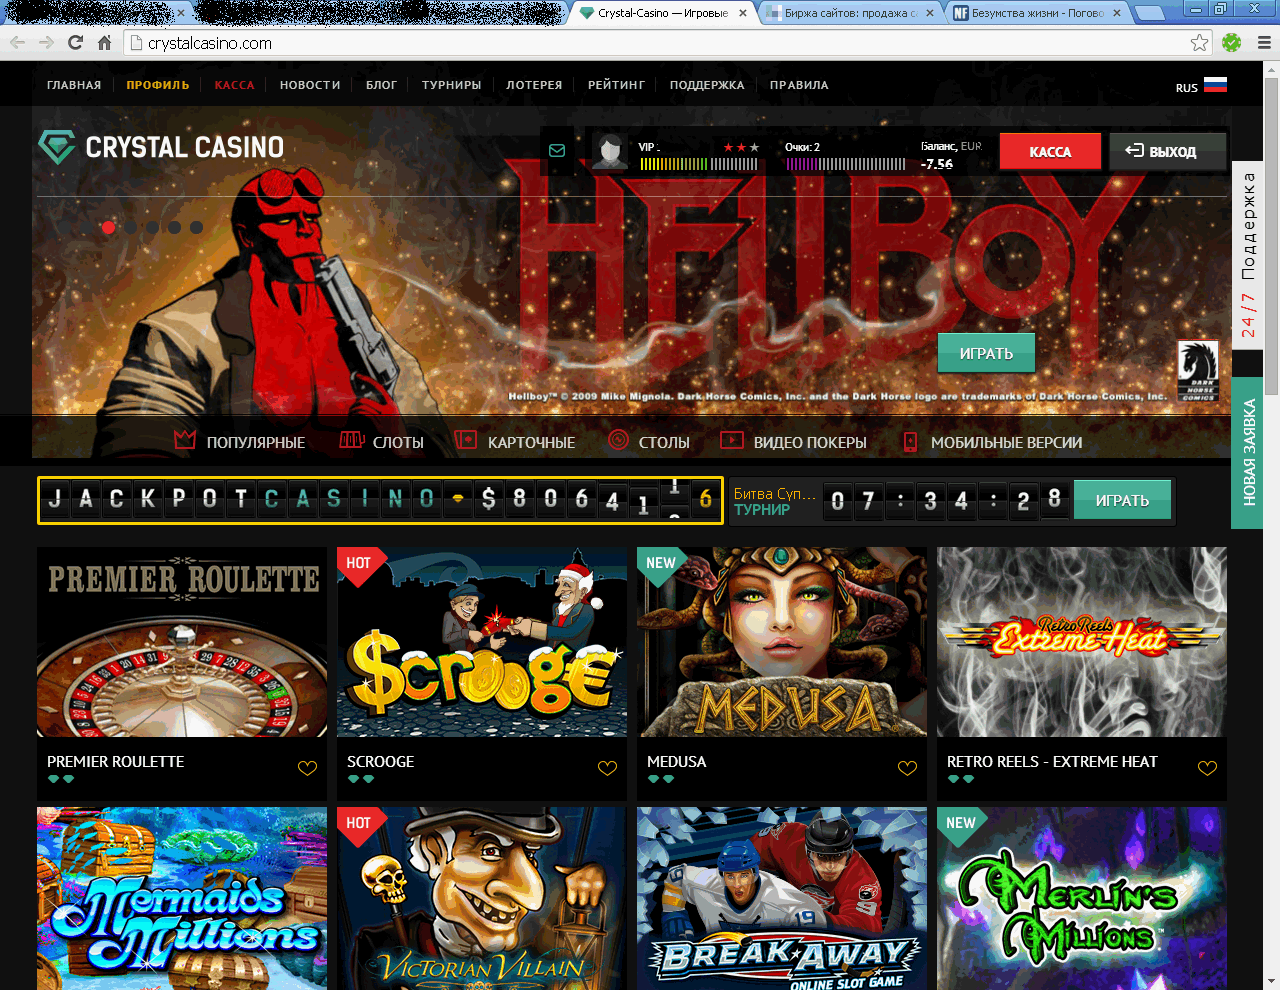Go to Рейтинг in the top menu
Screen dimensions: 1280x990
(616, 85)
